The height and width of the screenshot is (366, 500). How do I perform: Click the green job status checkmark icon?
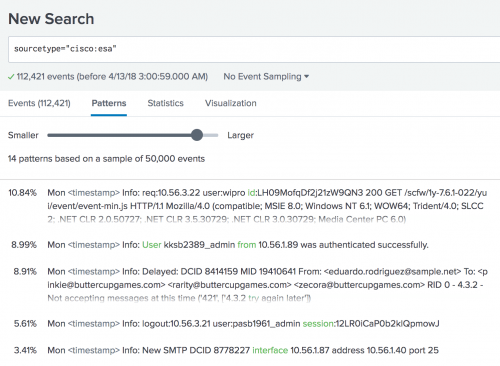(x=11, y=77)
